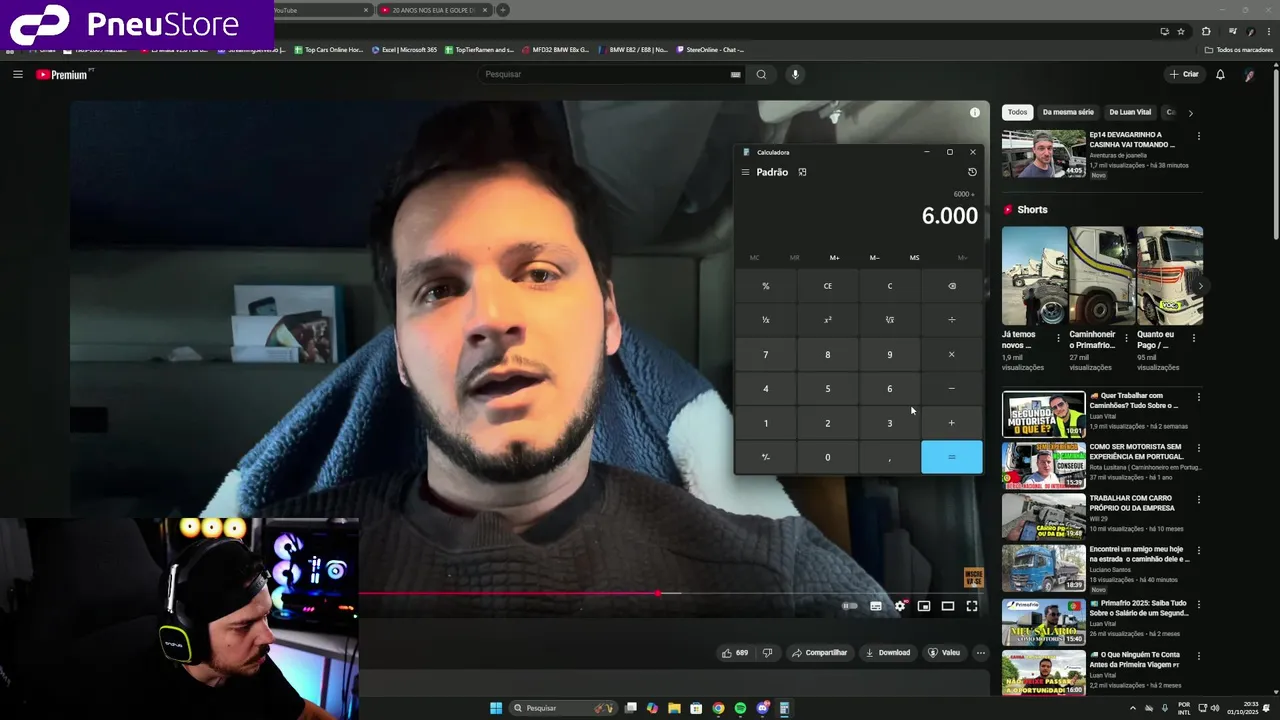Switch to miniplayer mode
1280x720 pixels.
click(924, 606)
